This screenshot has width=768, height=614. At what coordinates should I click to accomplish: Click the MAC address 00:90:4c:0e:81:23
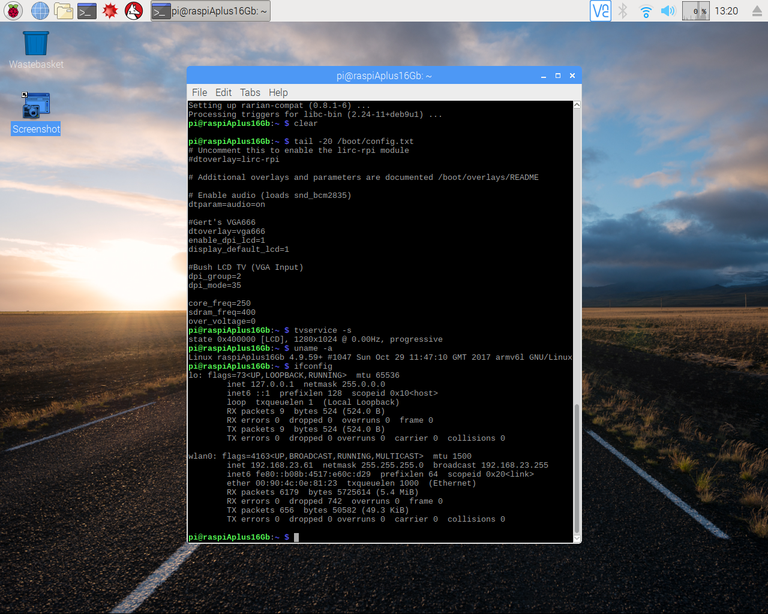(x=294, y=483)
